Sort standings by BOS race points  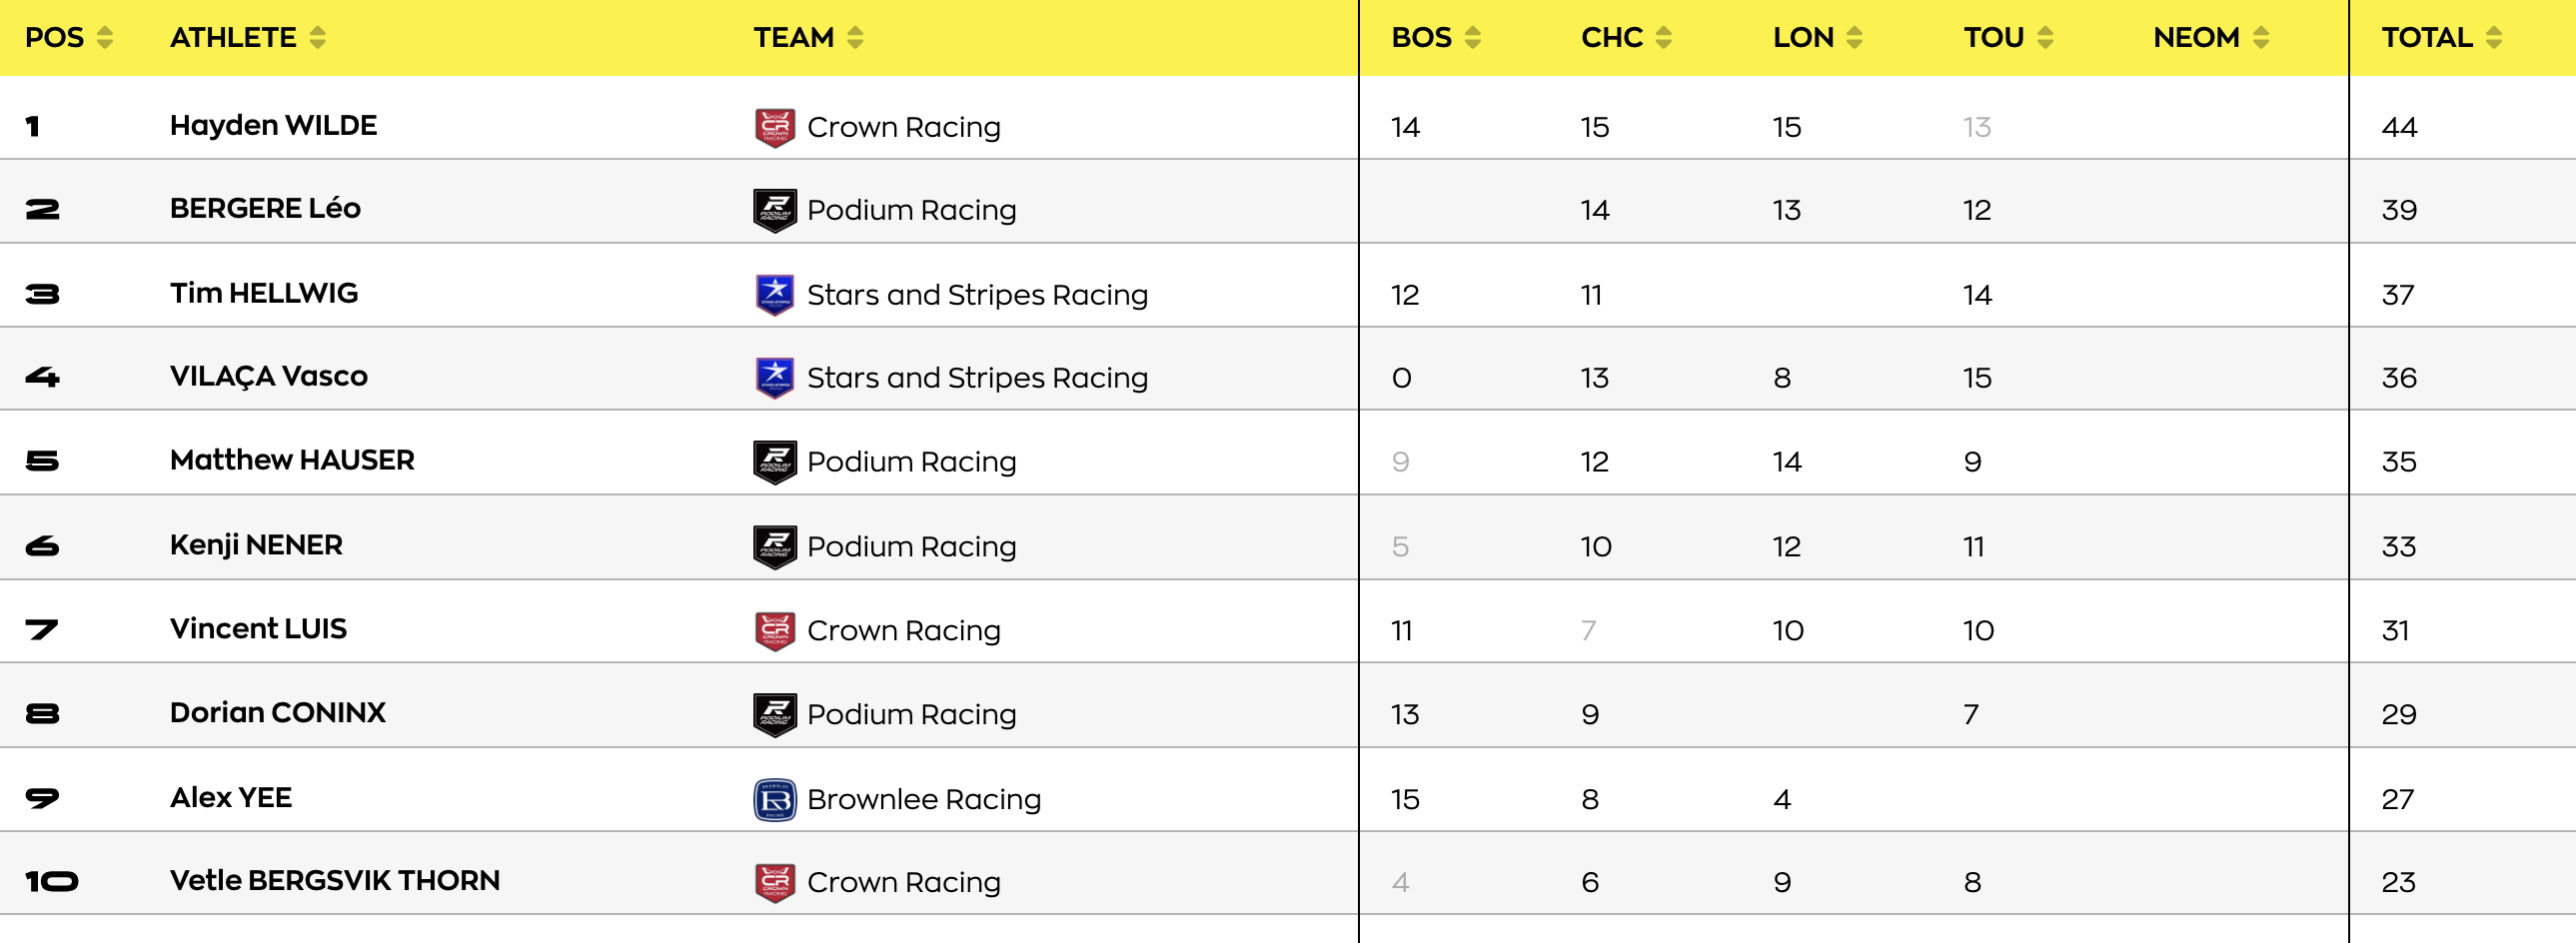(x=1473, y=38)
